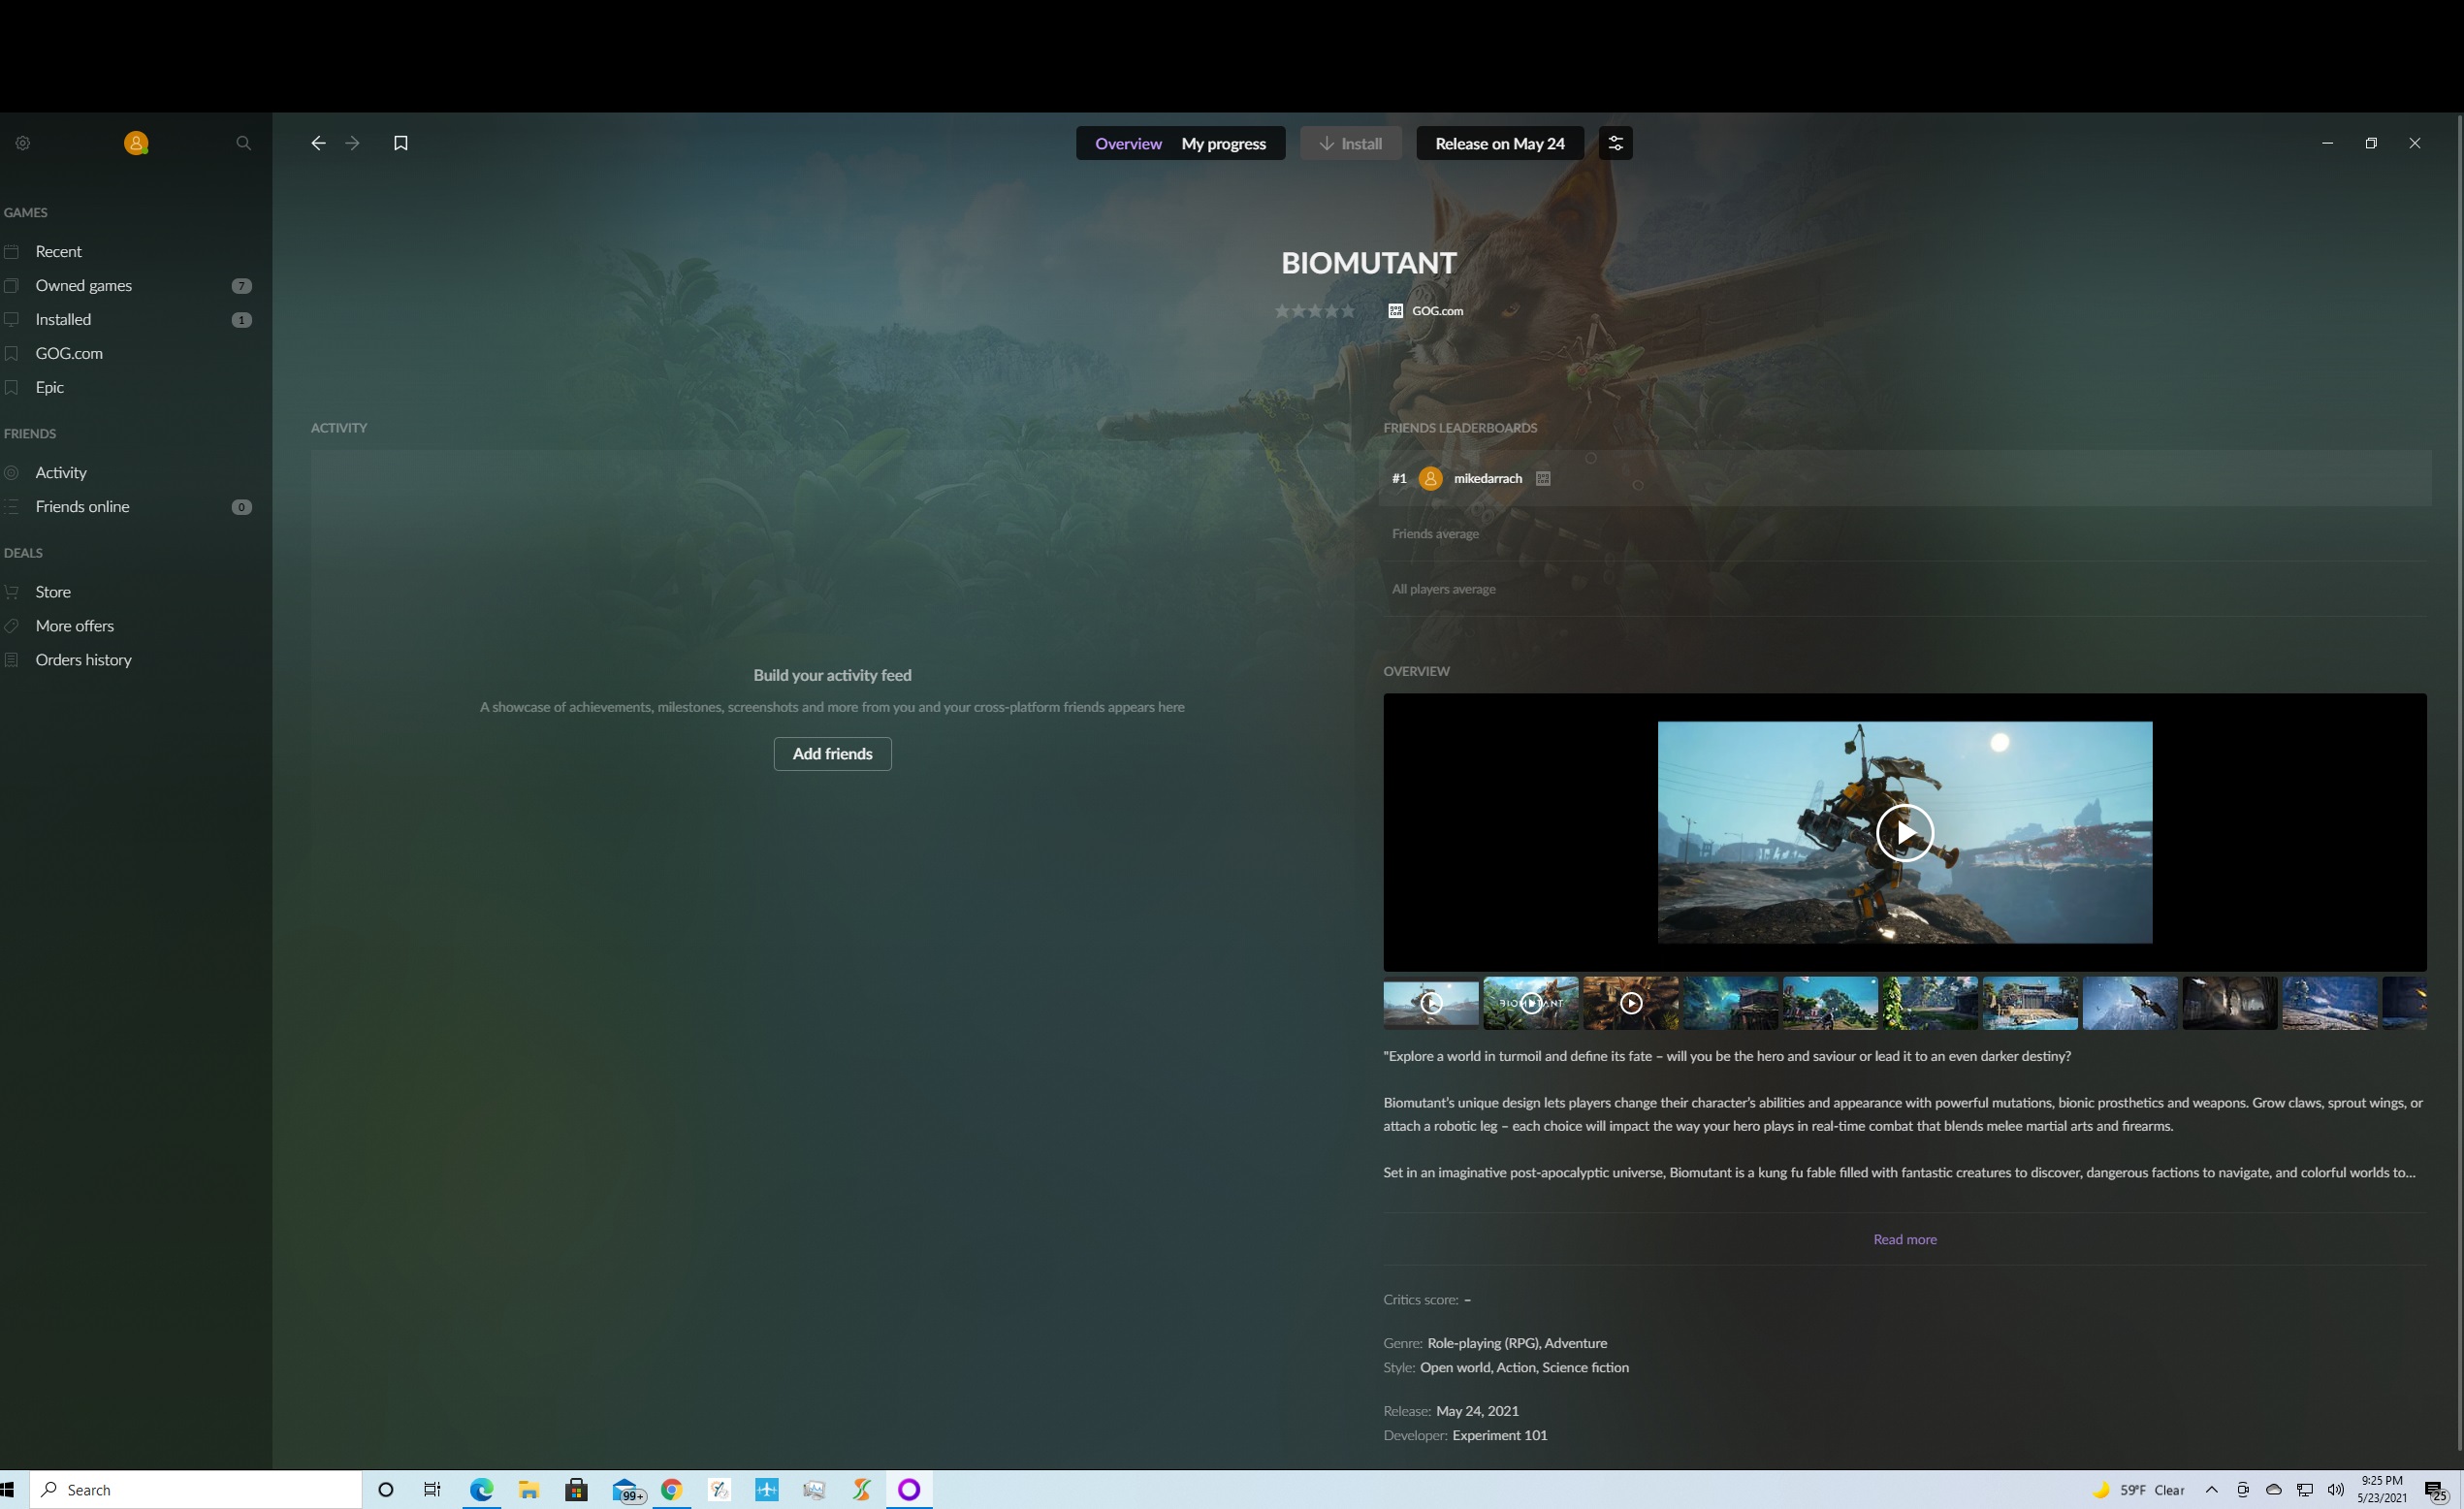Switch to the Overview tab
Screen dimensions: 2464x1509
click(x=1128, y=144)
